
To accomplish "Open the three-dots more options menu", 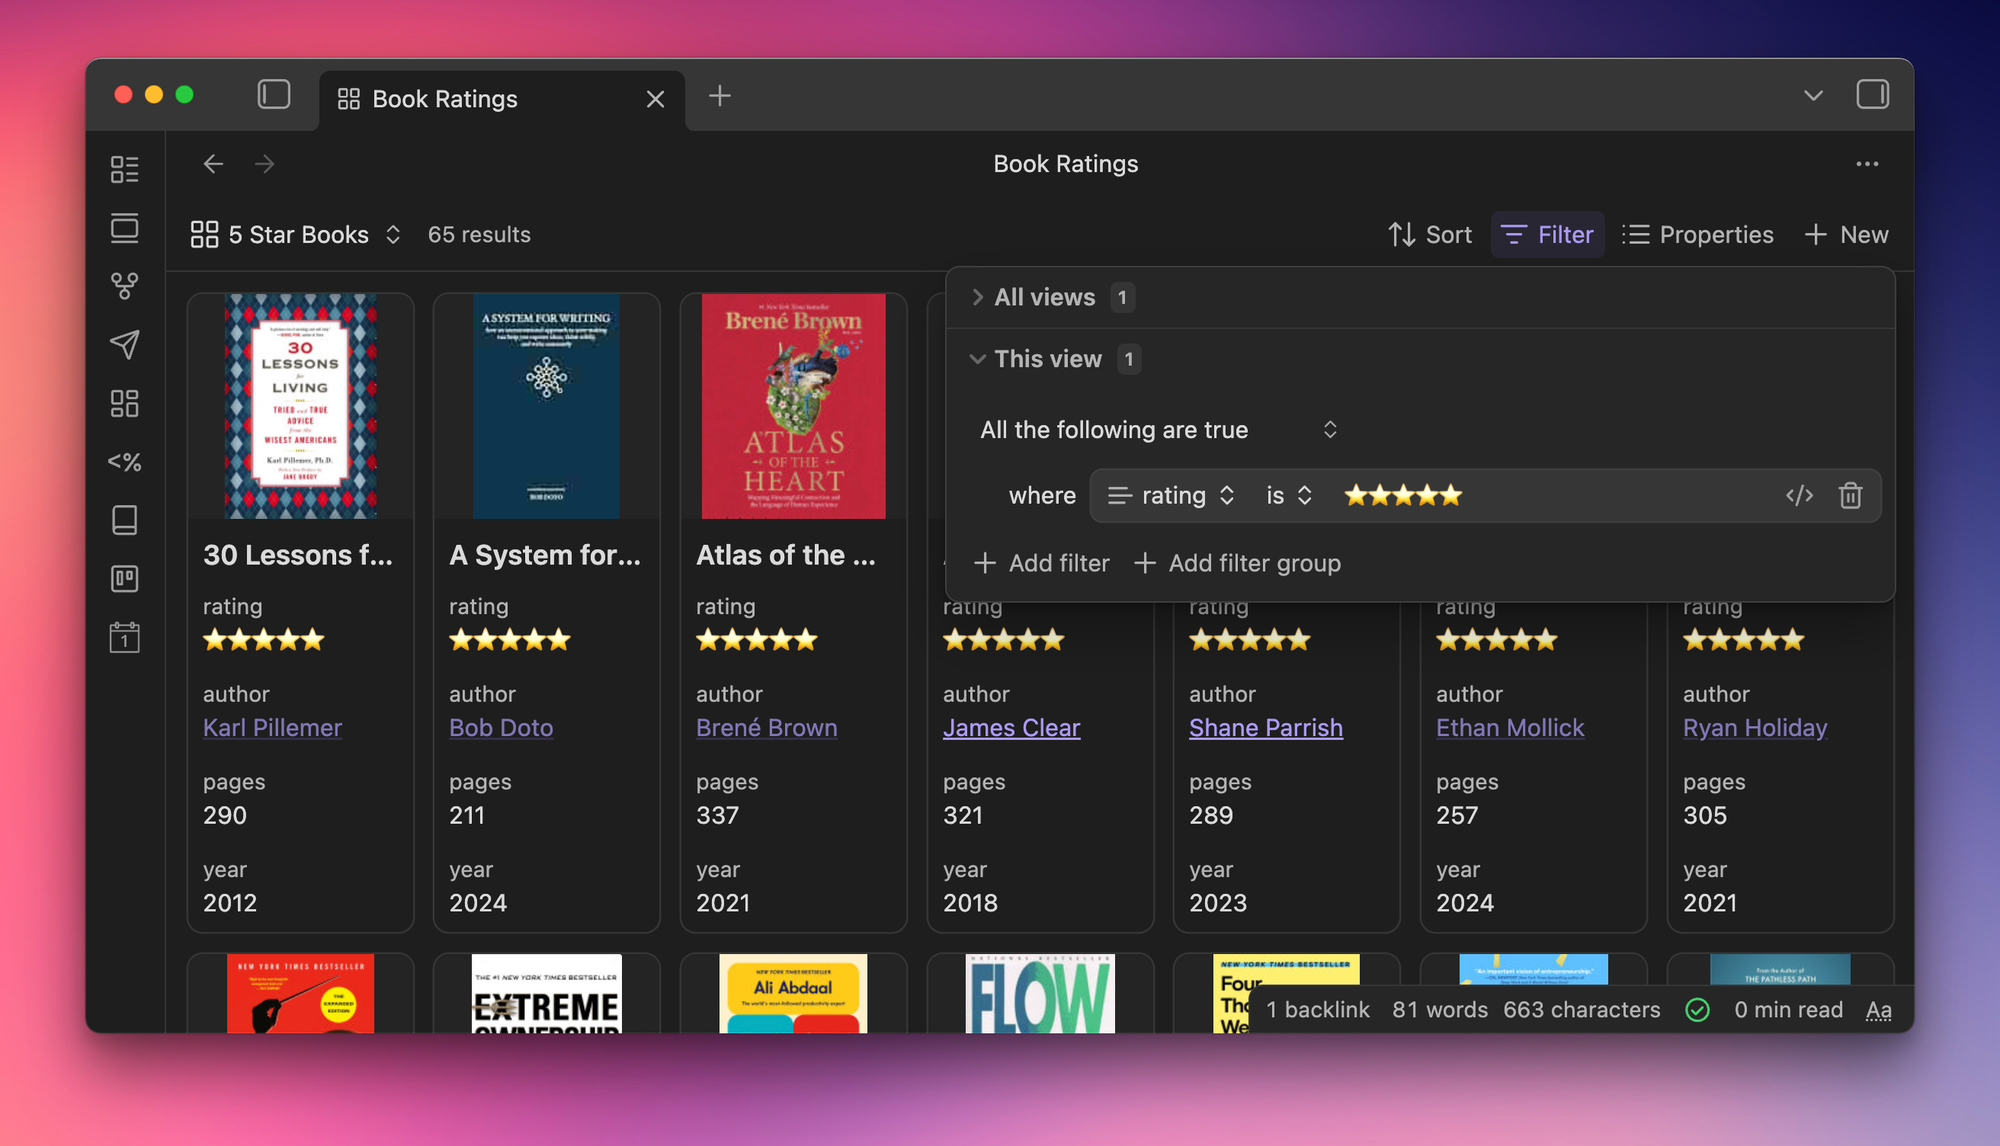I will tap(1867, 164).
